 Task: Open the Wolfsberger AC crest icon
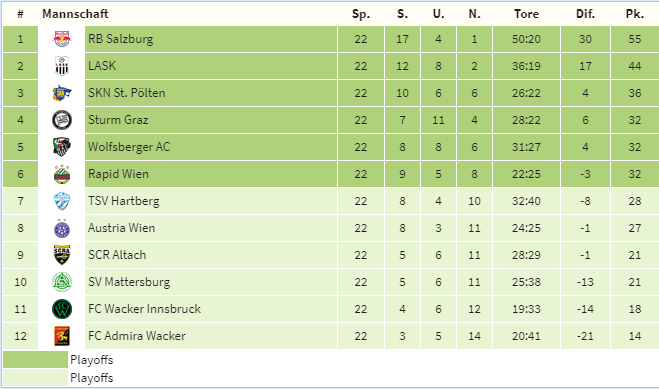pyautogui.click(x=62, y=147)
